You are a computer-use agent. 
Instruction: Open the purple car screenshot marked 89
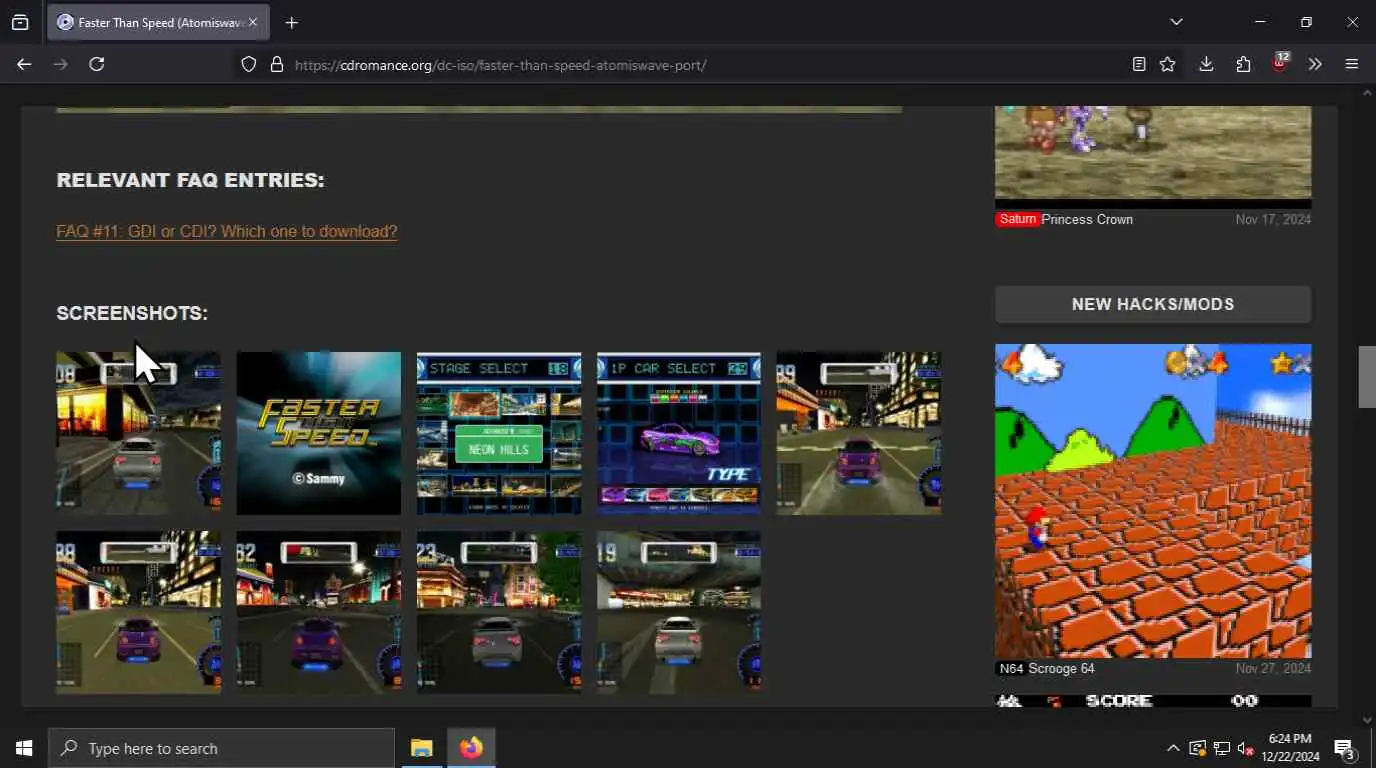click(859, 433)
